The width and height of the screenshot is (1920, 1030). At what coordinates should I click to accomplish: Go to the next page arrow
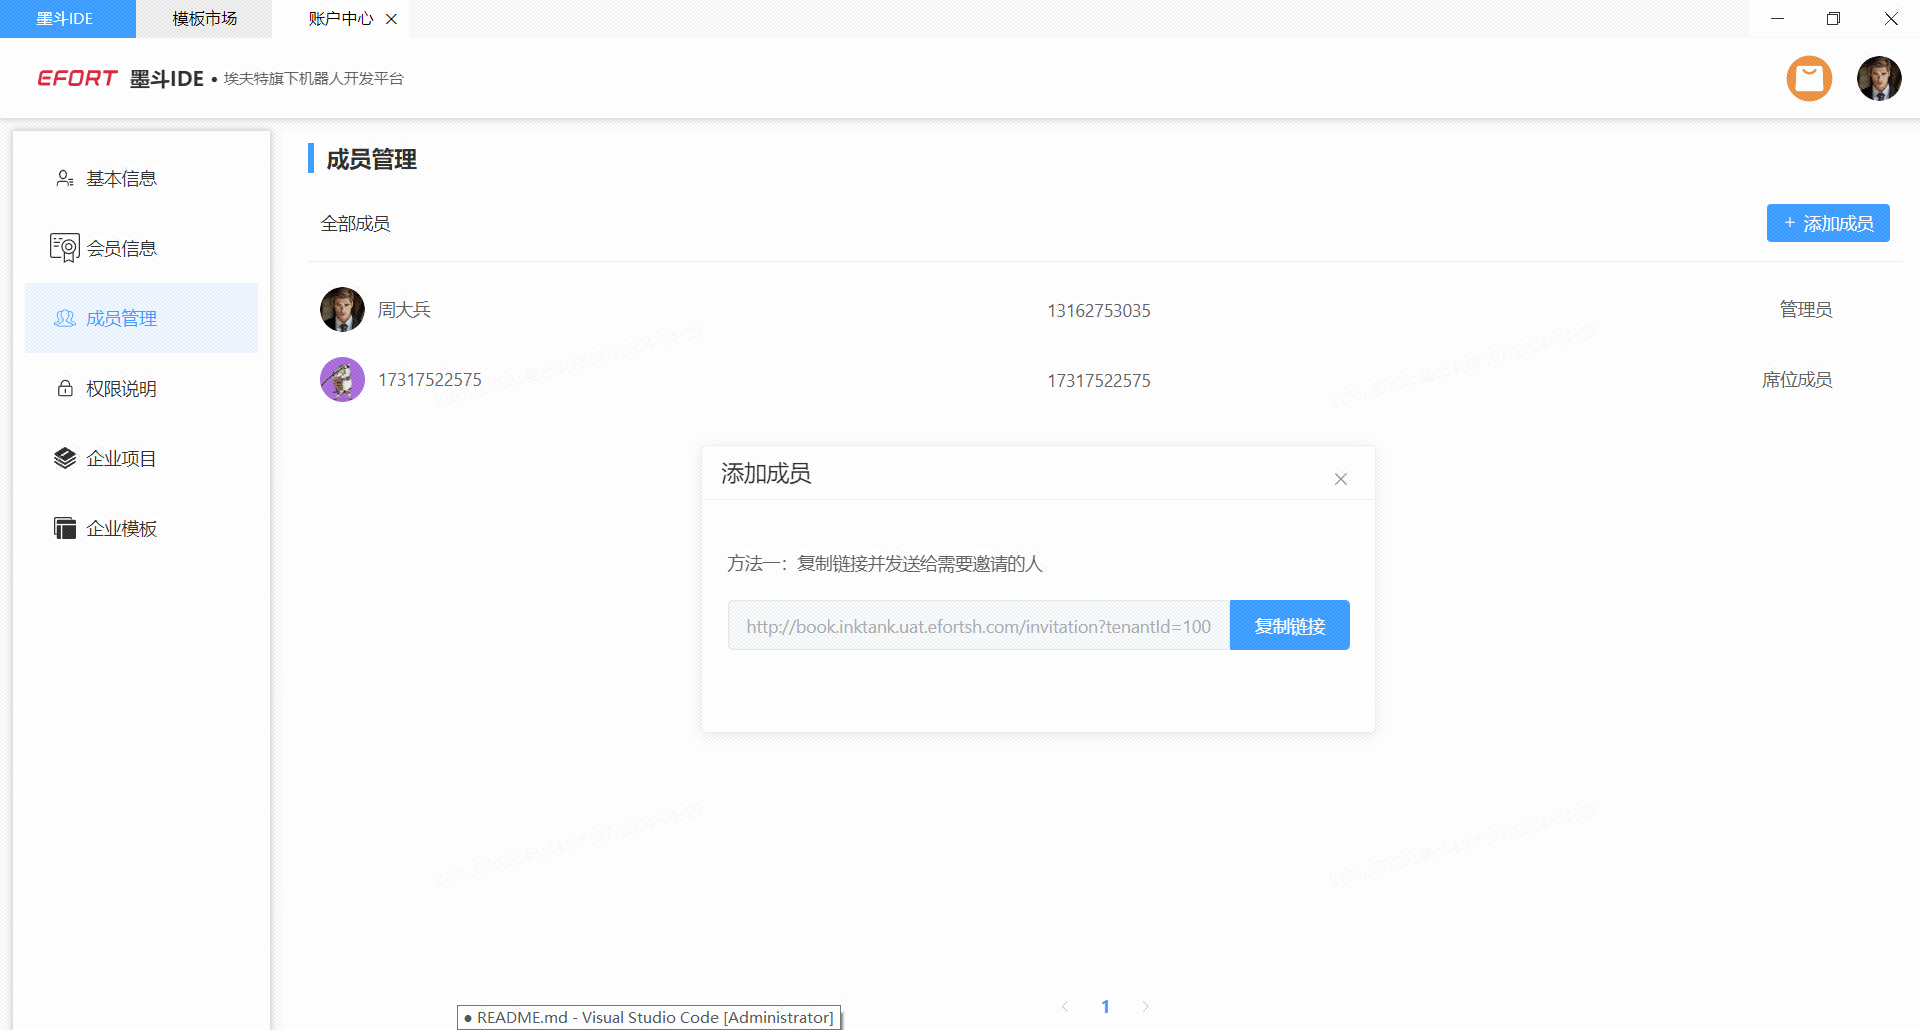pos(1145,1006)
